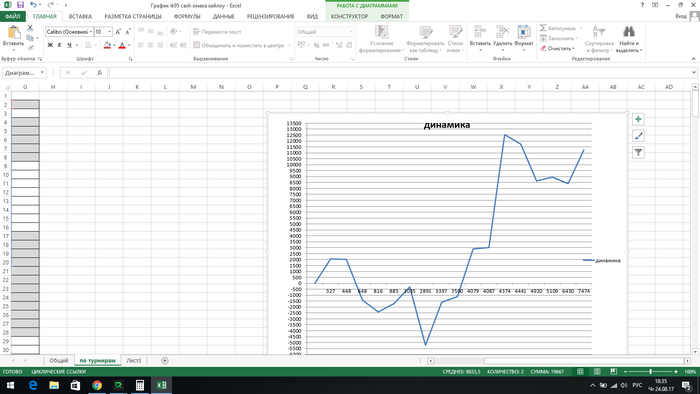Click the Вставить cells icon
The width and height of the screenshot is (700, 394).
pos(480,32)
